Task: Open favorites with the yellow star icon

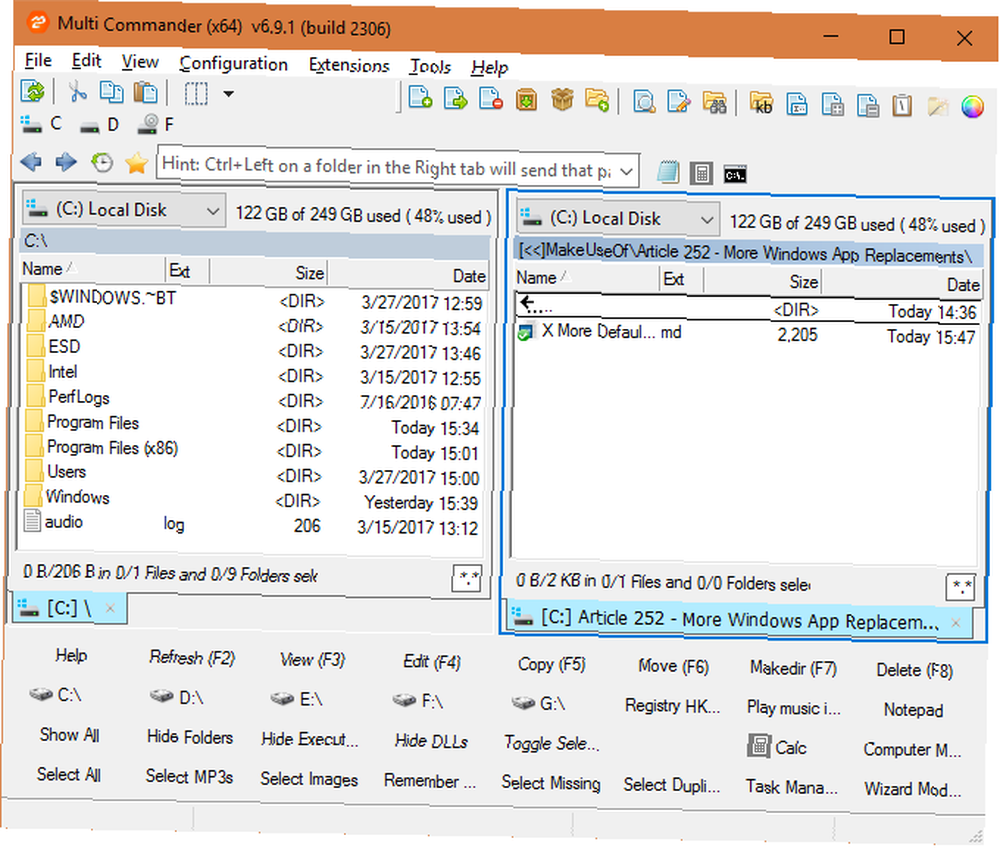Action: coord(136,164)
